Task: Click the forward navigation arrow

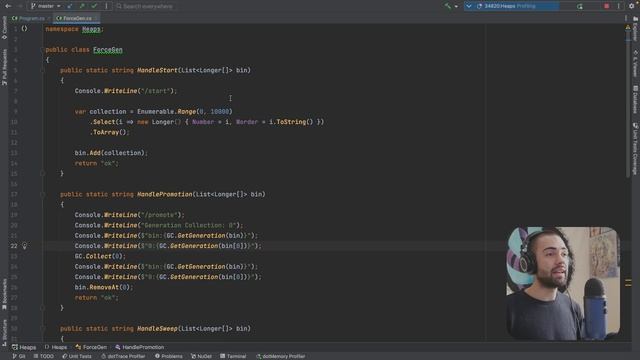Action: 20,6
